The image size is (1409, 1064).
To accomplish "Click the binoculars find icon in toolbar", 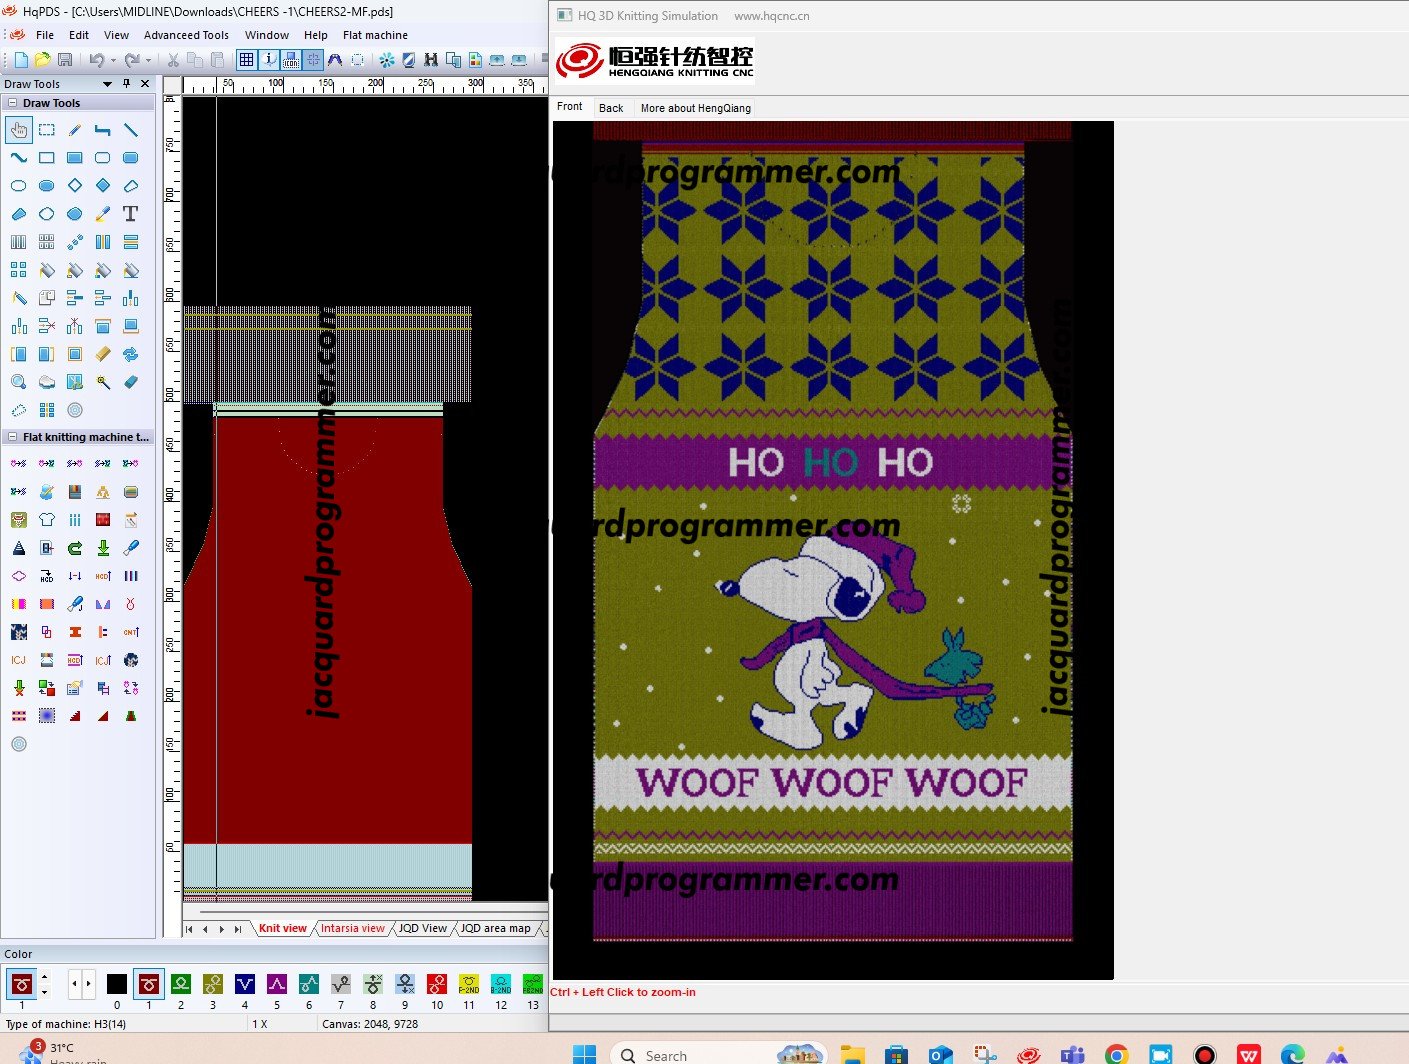I will coord(431,60).
